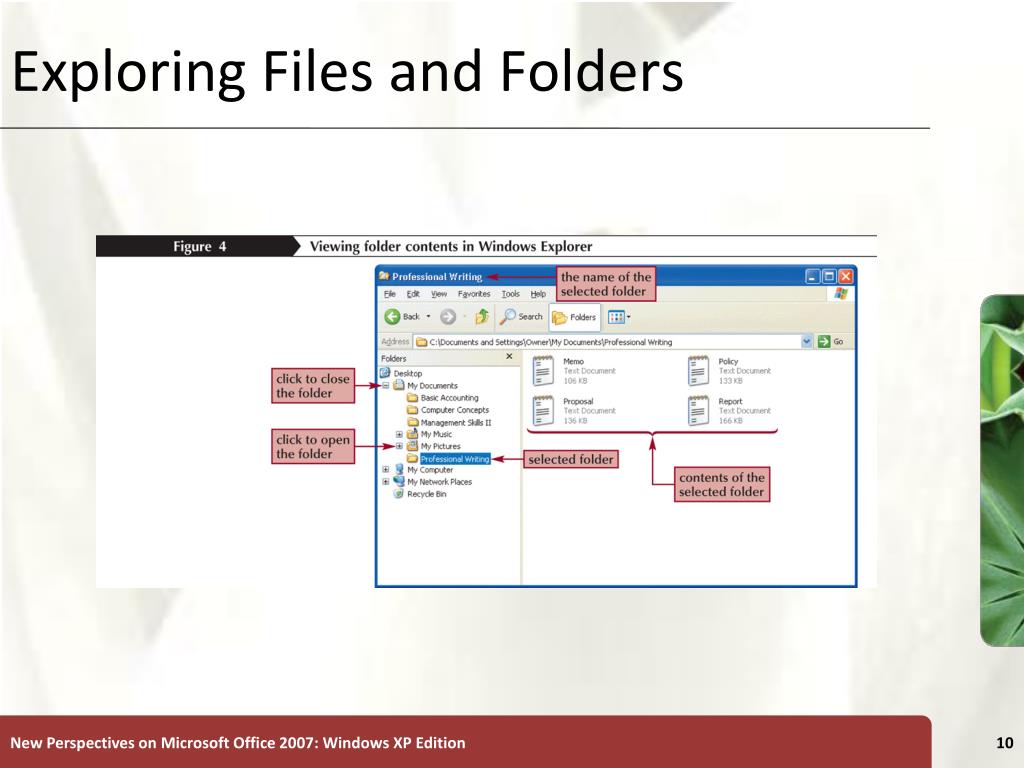This screenshot has height=768, width=1024.
Task: Go up one folder level
Action: (x=482, y=317)
